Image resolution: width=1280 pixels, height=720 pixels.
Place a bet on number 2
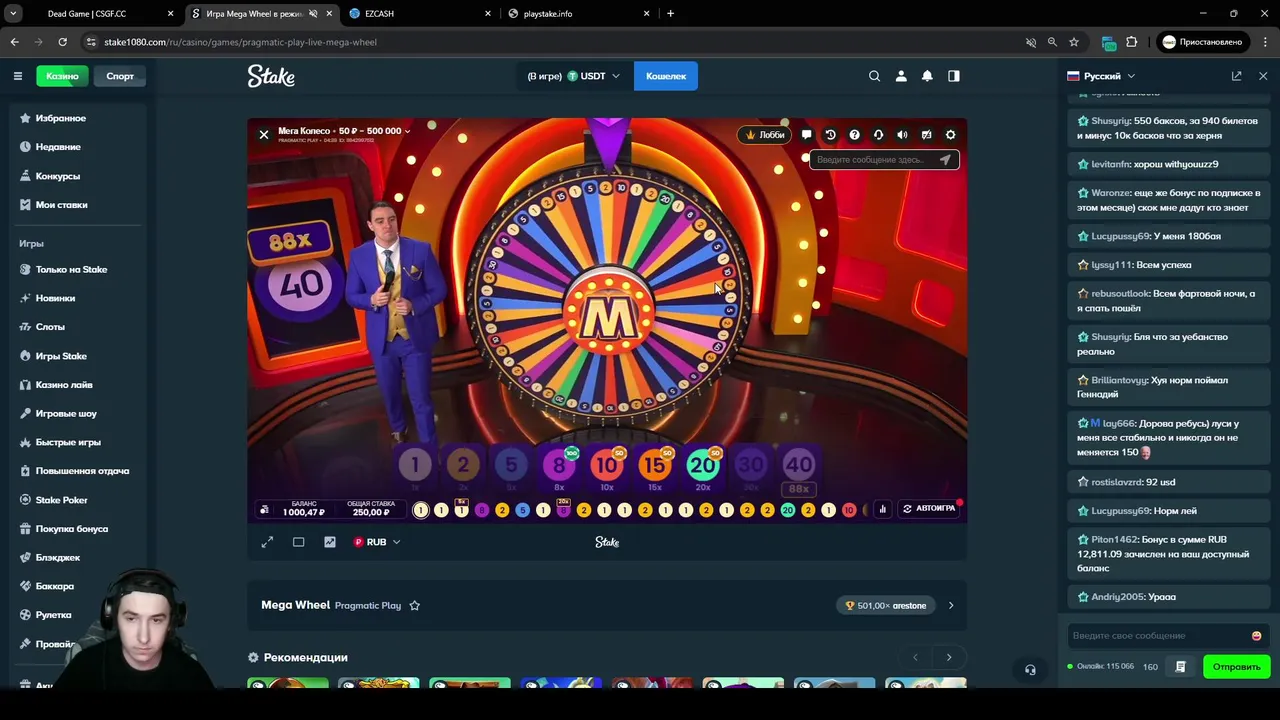point(463,465)
